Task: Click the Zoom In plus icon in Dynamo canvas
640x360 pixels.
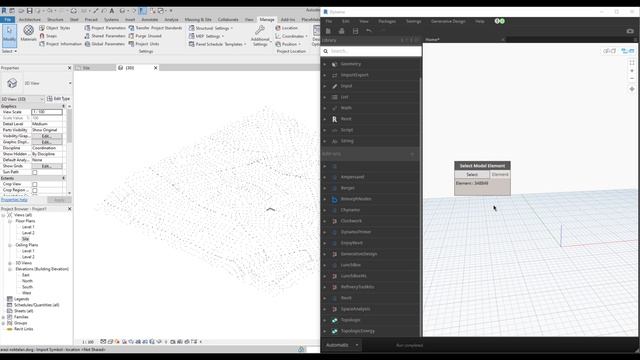Action: tap(632, 71)
